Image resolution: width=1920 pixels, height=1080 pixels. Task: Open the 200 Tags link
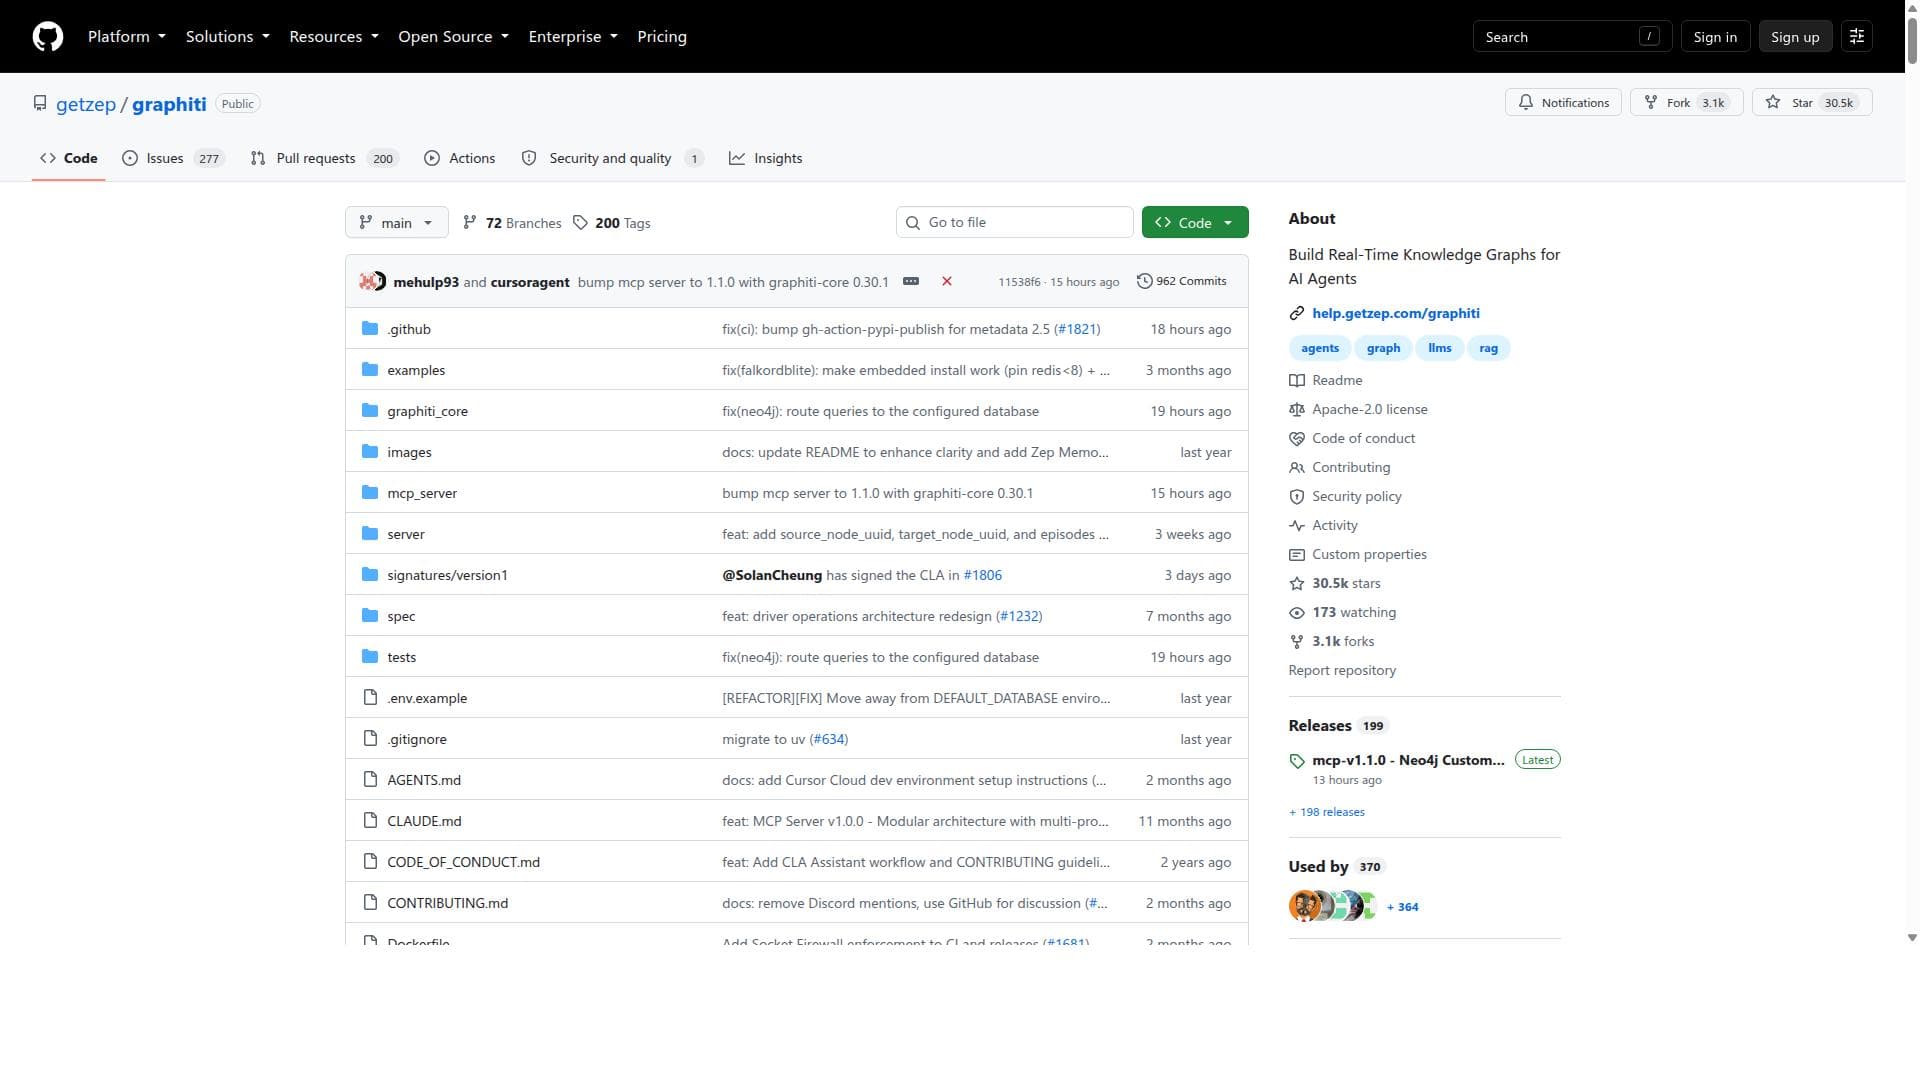[x=612, y=223]
